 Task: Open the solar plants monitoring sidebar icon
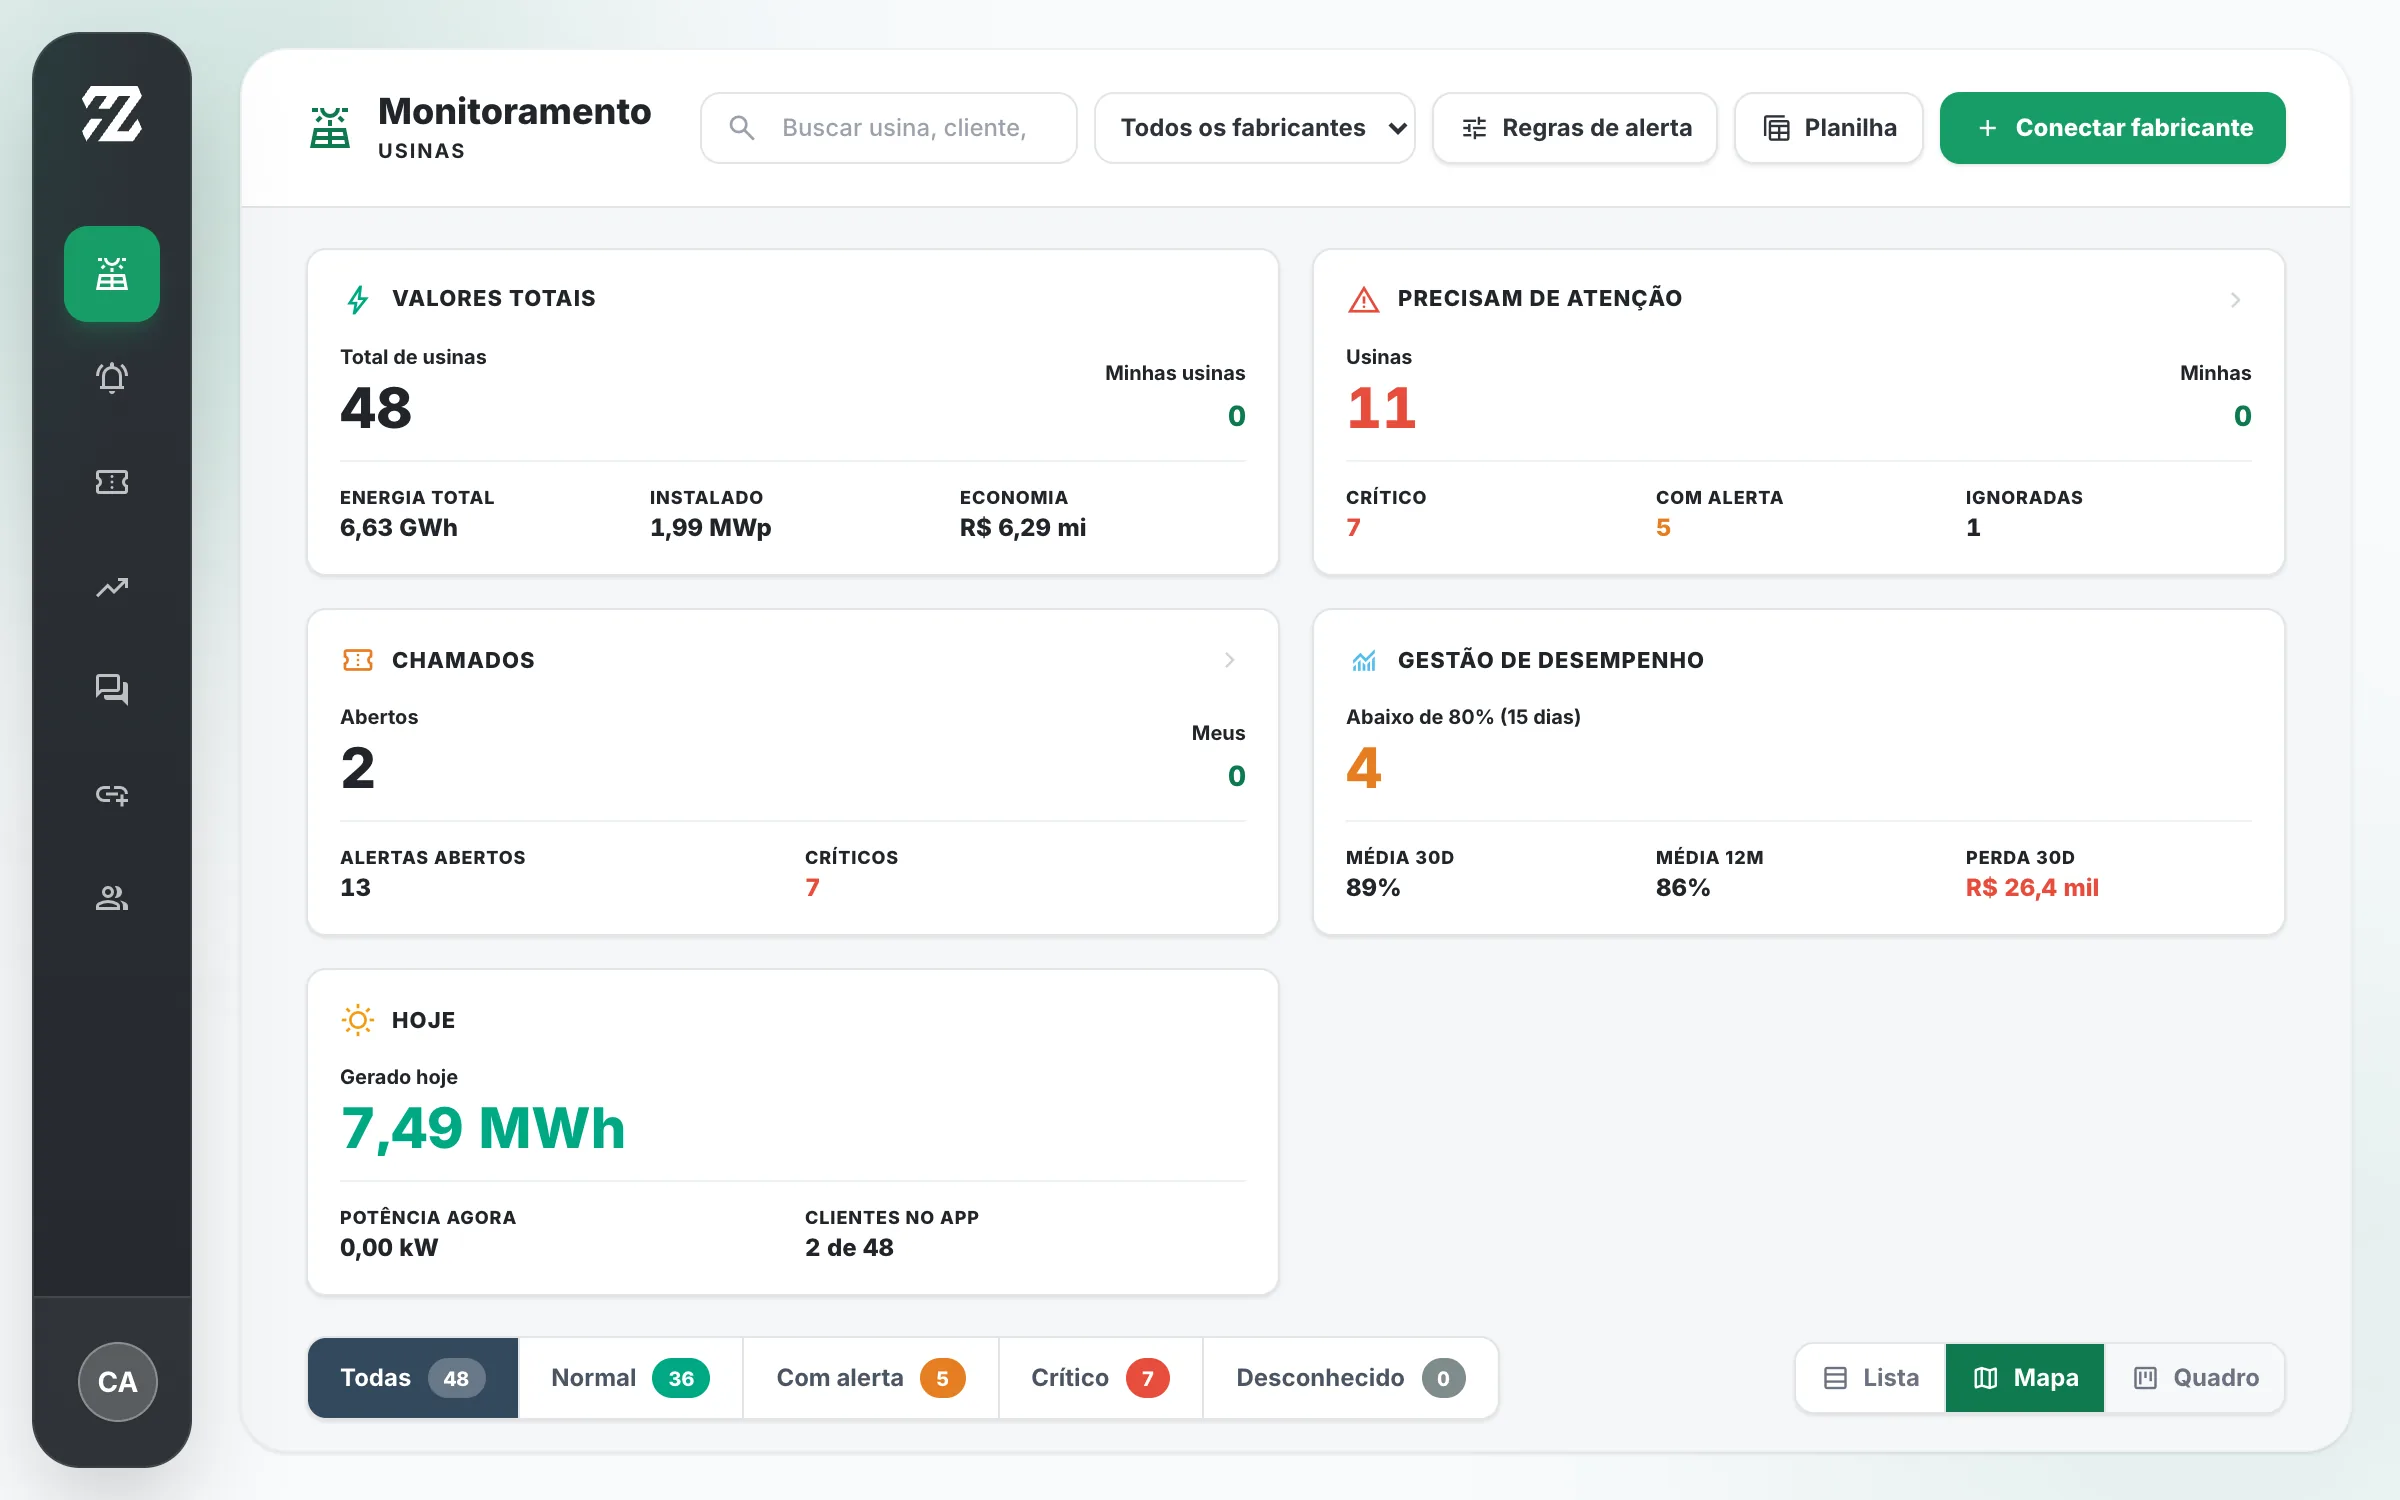pos(112,274)
